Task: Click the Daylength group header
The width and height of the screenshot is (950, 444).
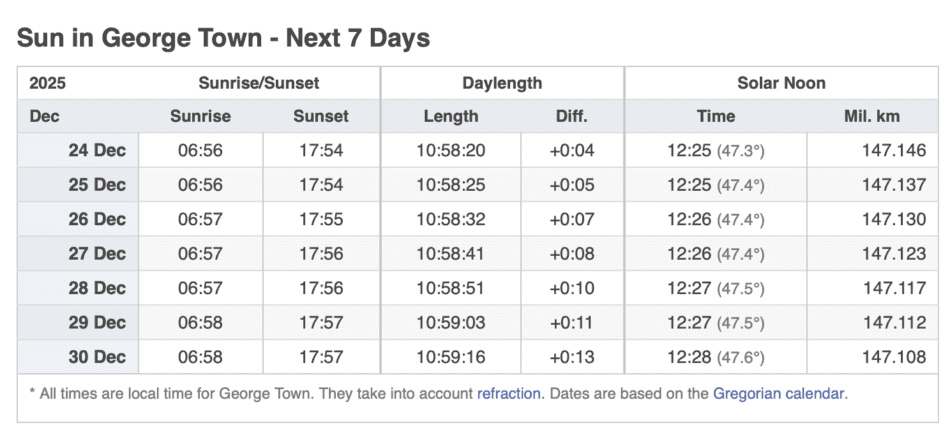Action: [502, 83]
